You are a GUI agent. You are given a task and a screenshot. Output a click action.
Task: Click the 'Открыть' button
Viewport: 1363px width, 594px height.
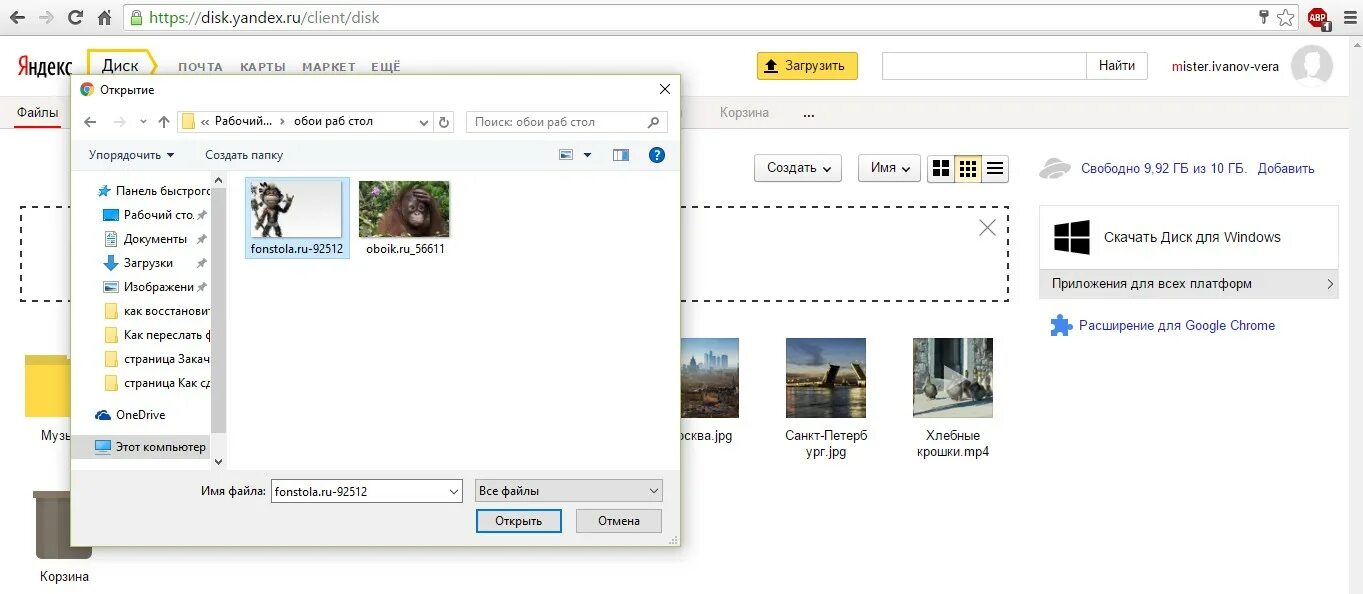pos(519,521)
